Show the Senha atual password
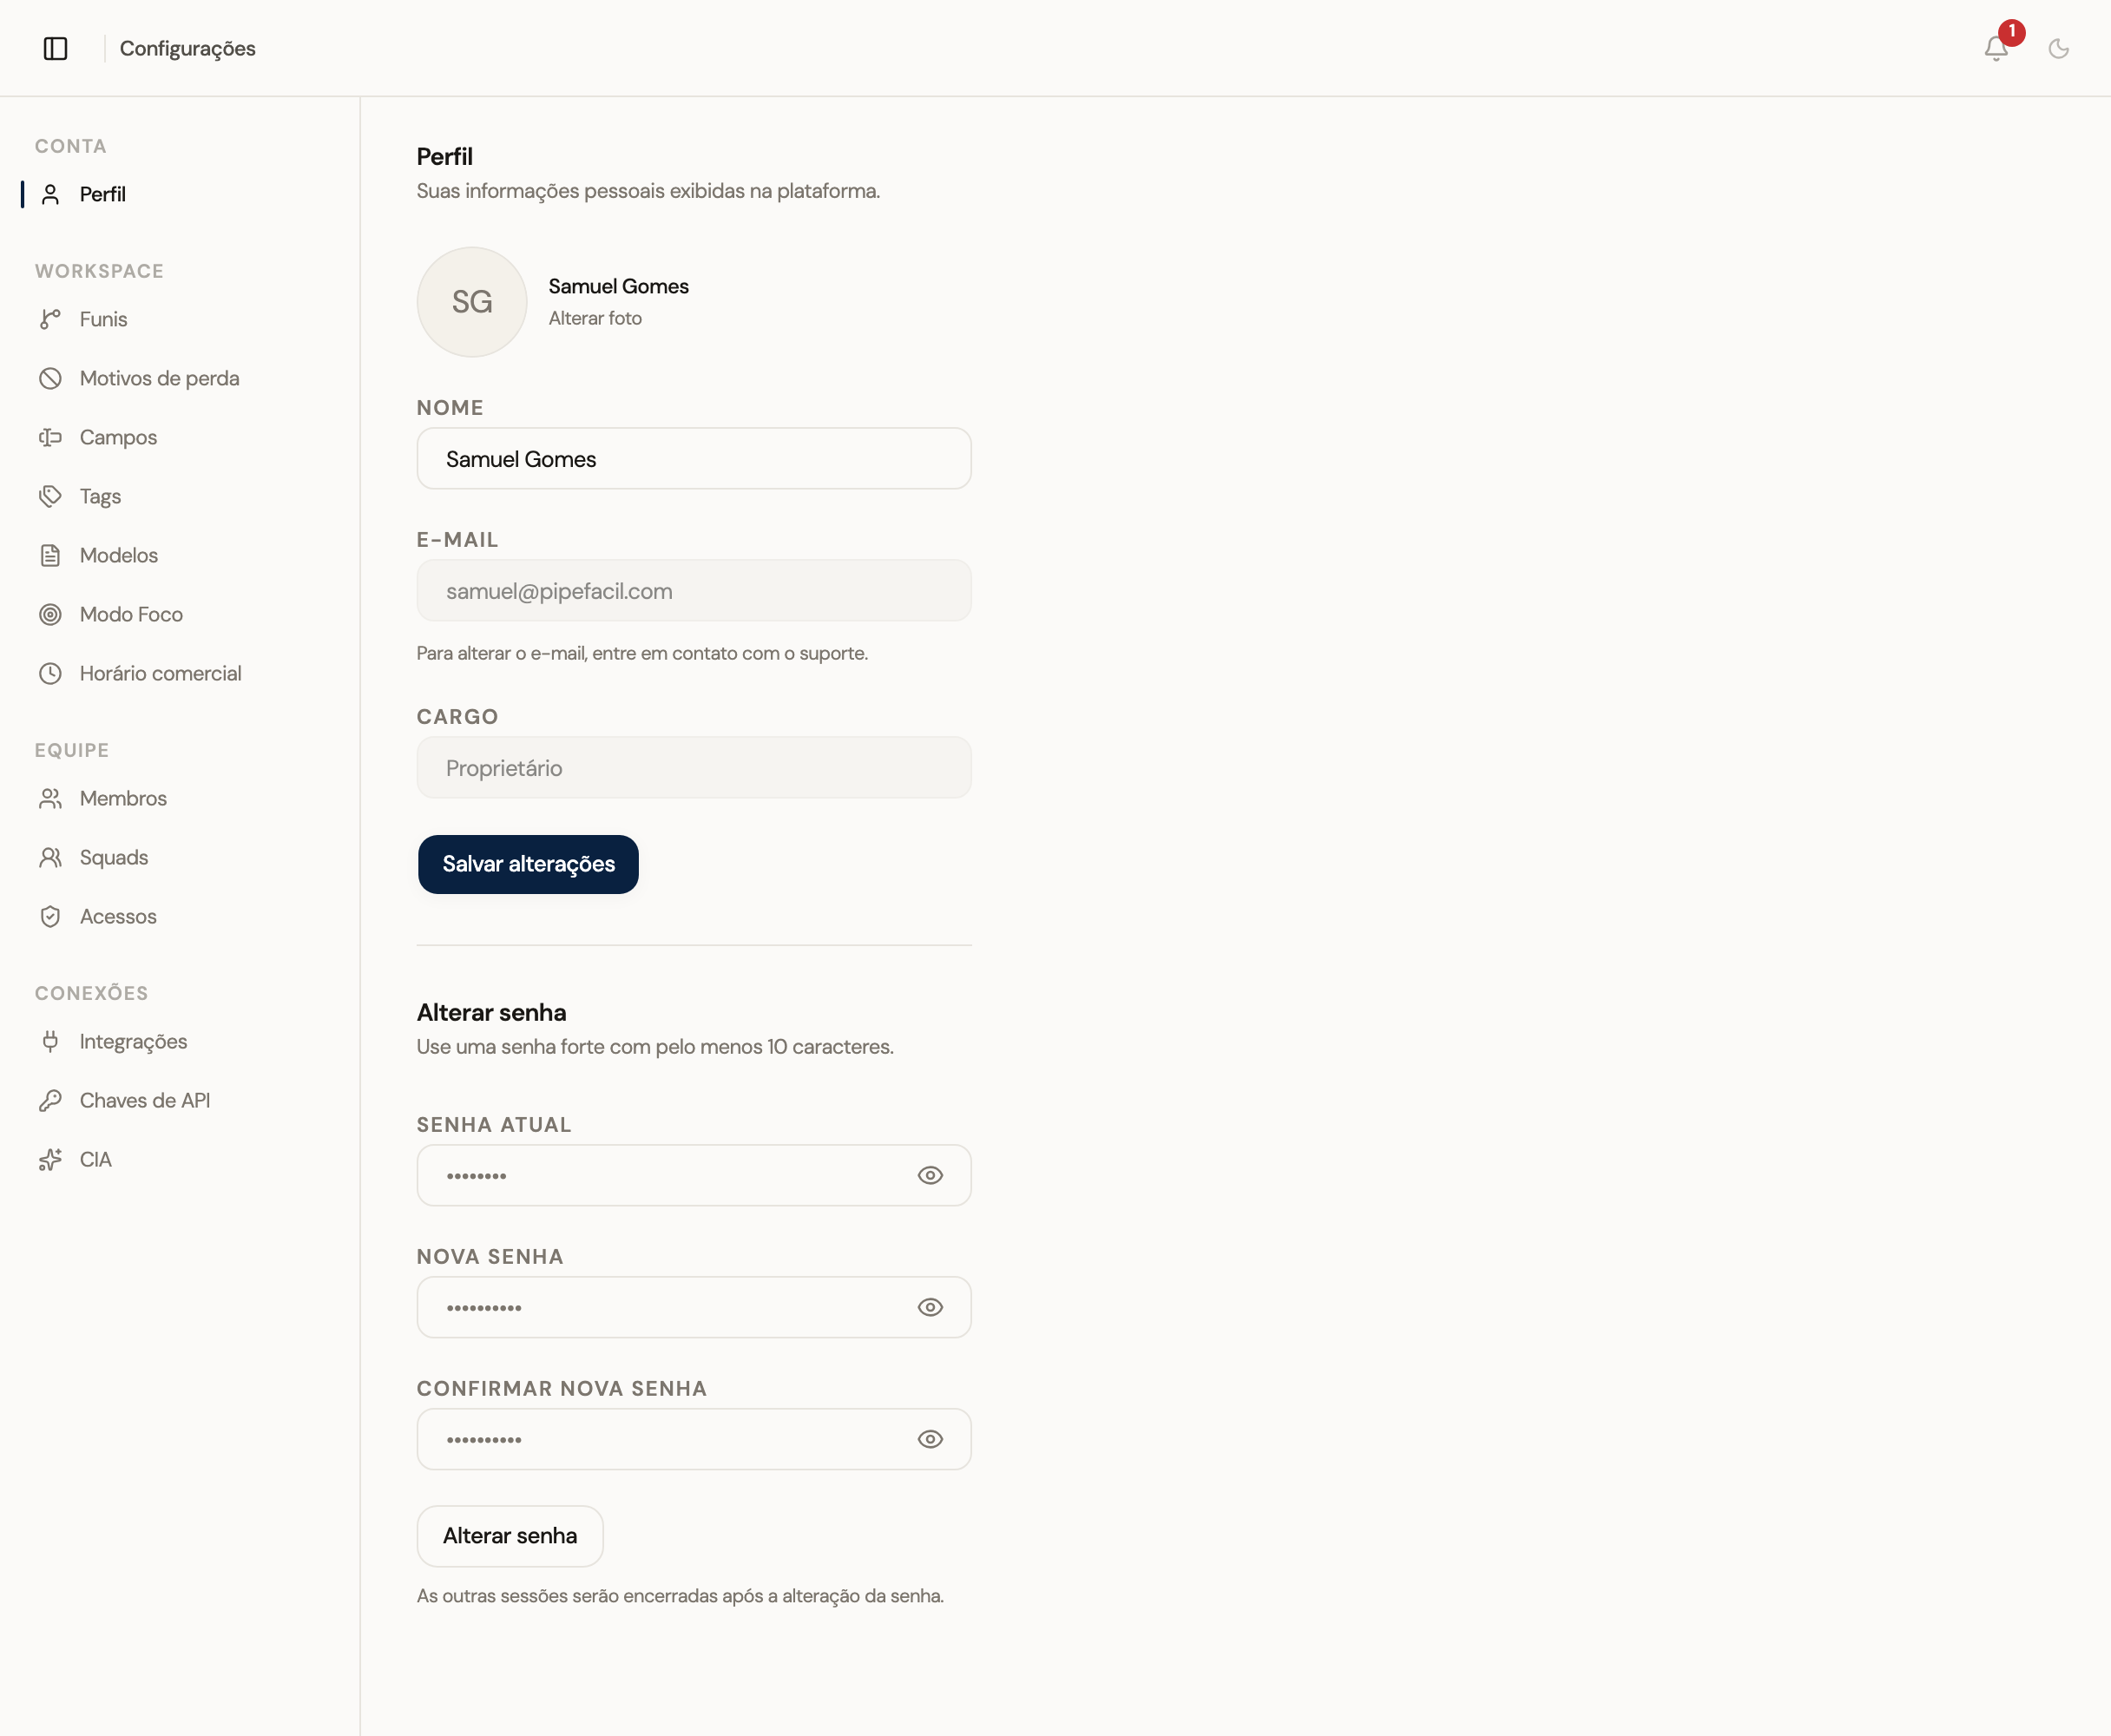The height and width of the screenshot is (1736, 2111). [x=930, y=1175]
